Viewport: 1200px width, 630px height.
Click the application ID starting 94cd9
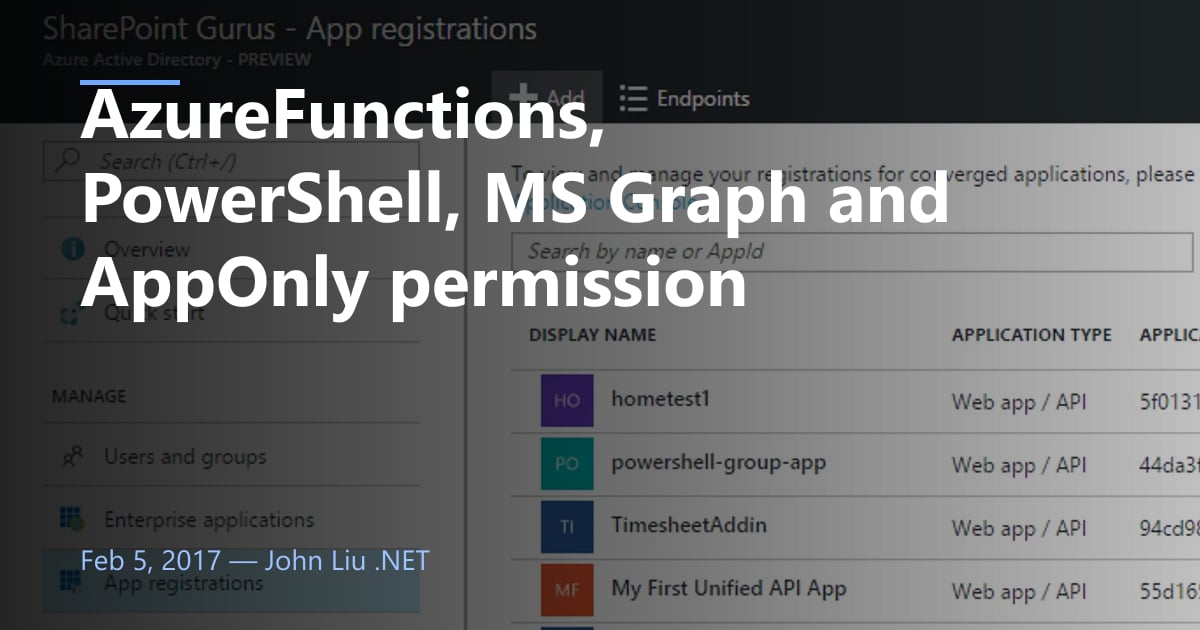coord(1169,528)
